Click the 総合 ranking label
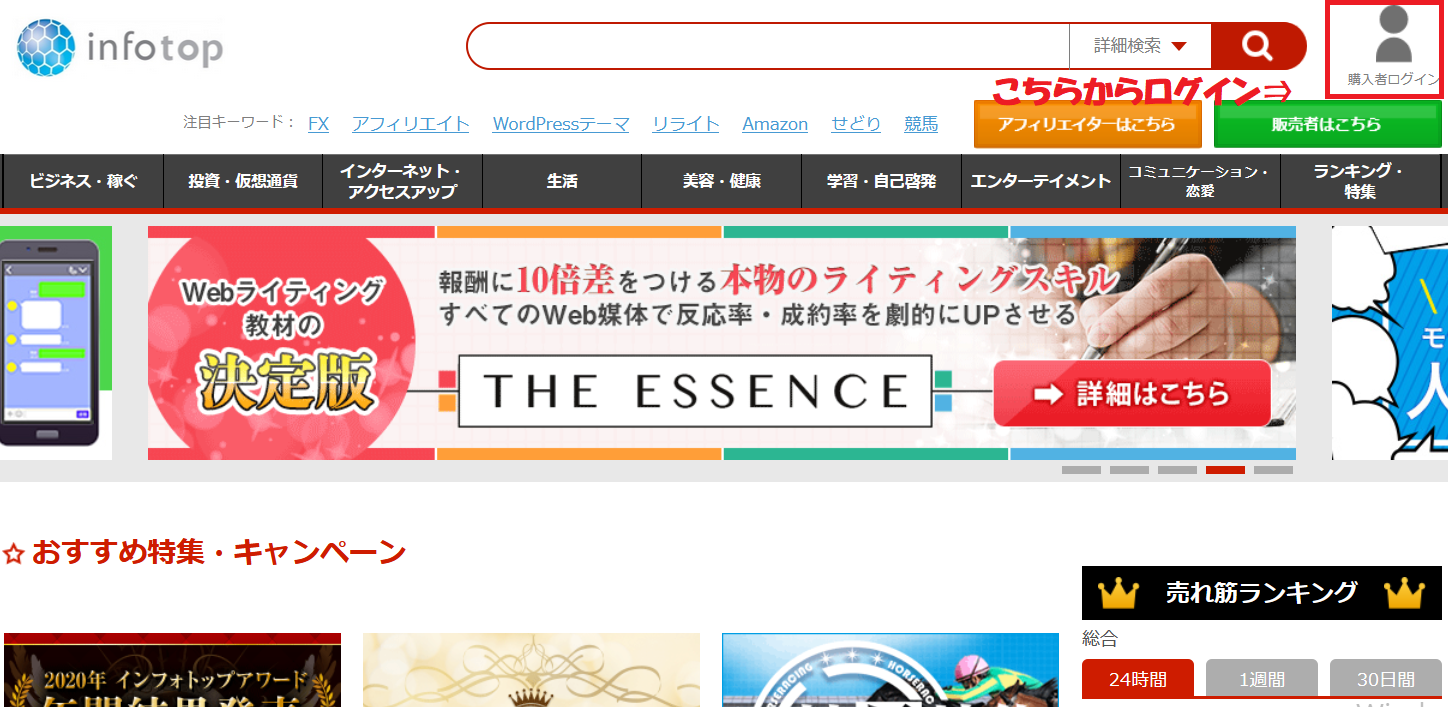Image resolution: width=1448 pixels, height=707 pixels. [x=1100, y=638]
